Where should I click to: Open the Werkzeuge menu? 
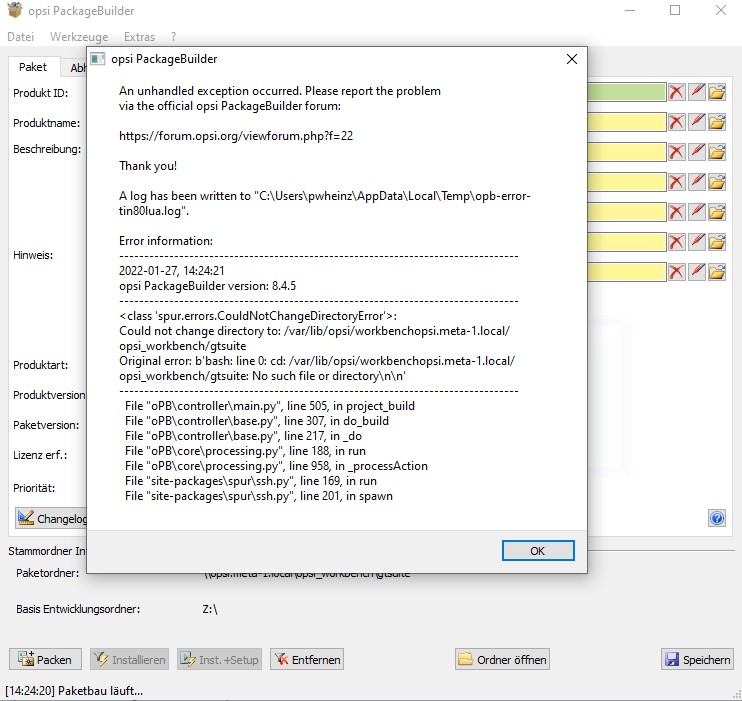[x=79, y=37]
